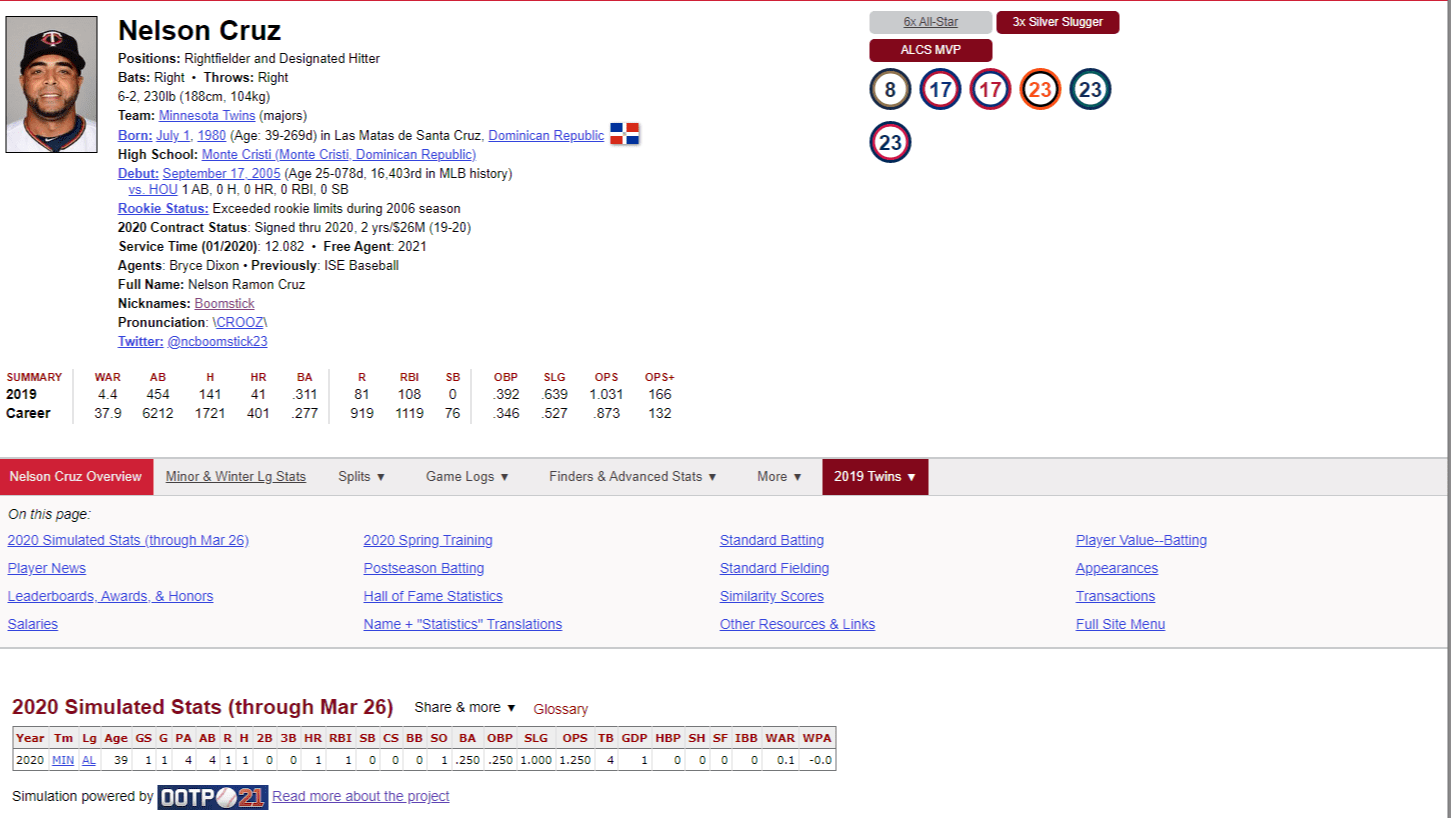Expand the Game Logs menu
1451x818 pixels.
tap(467, 477)
